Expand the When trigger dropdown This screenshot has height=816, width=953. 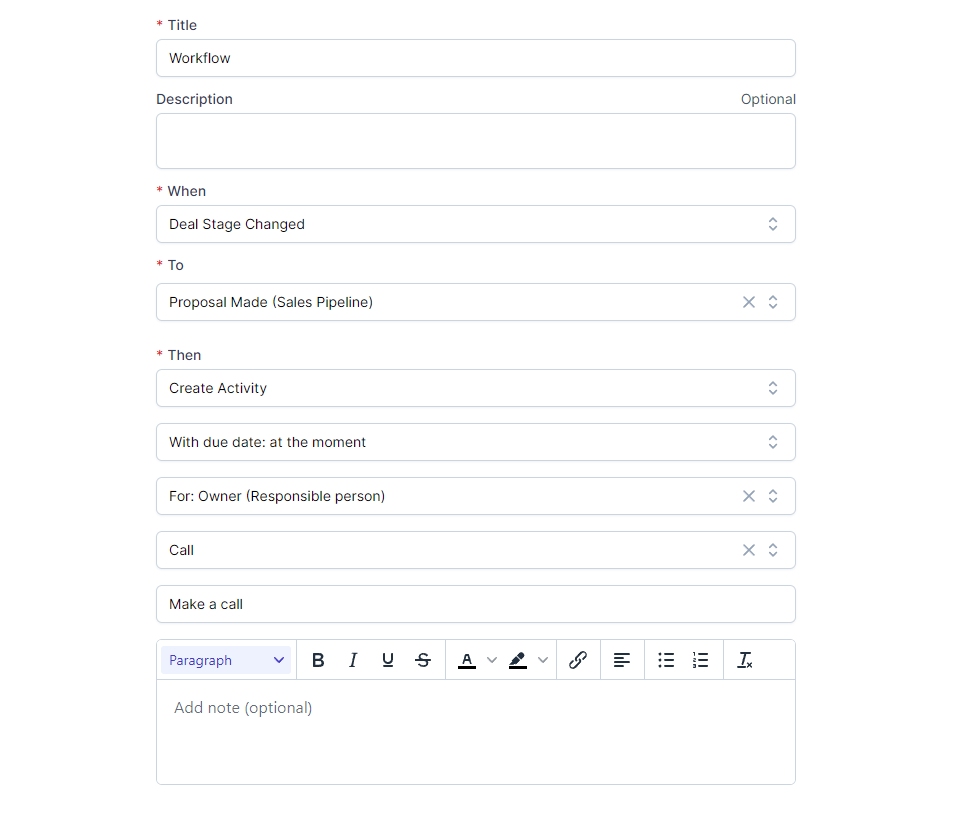tap(475, 224)
